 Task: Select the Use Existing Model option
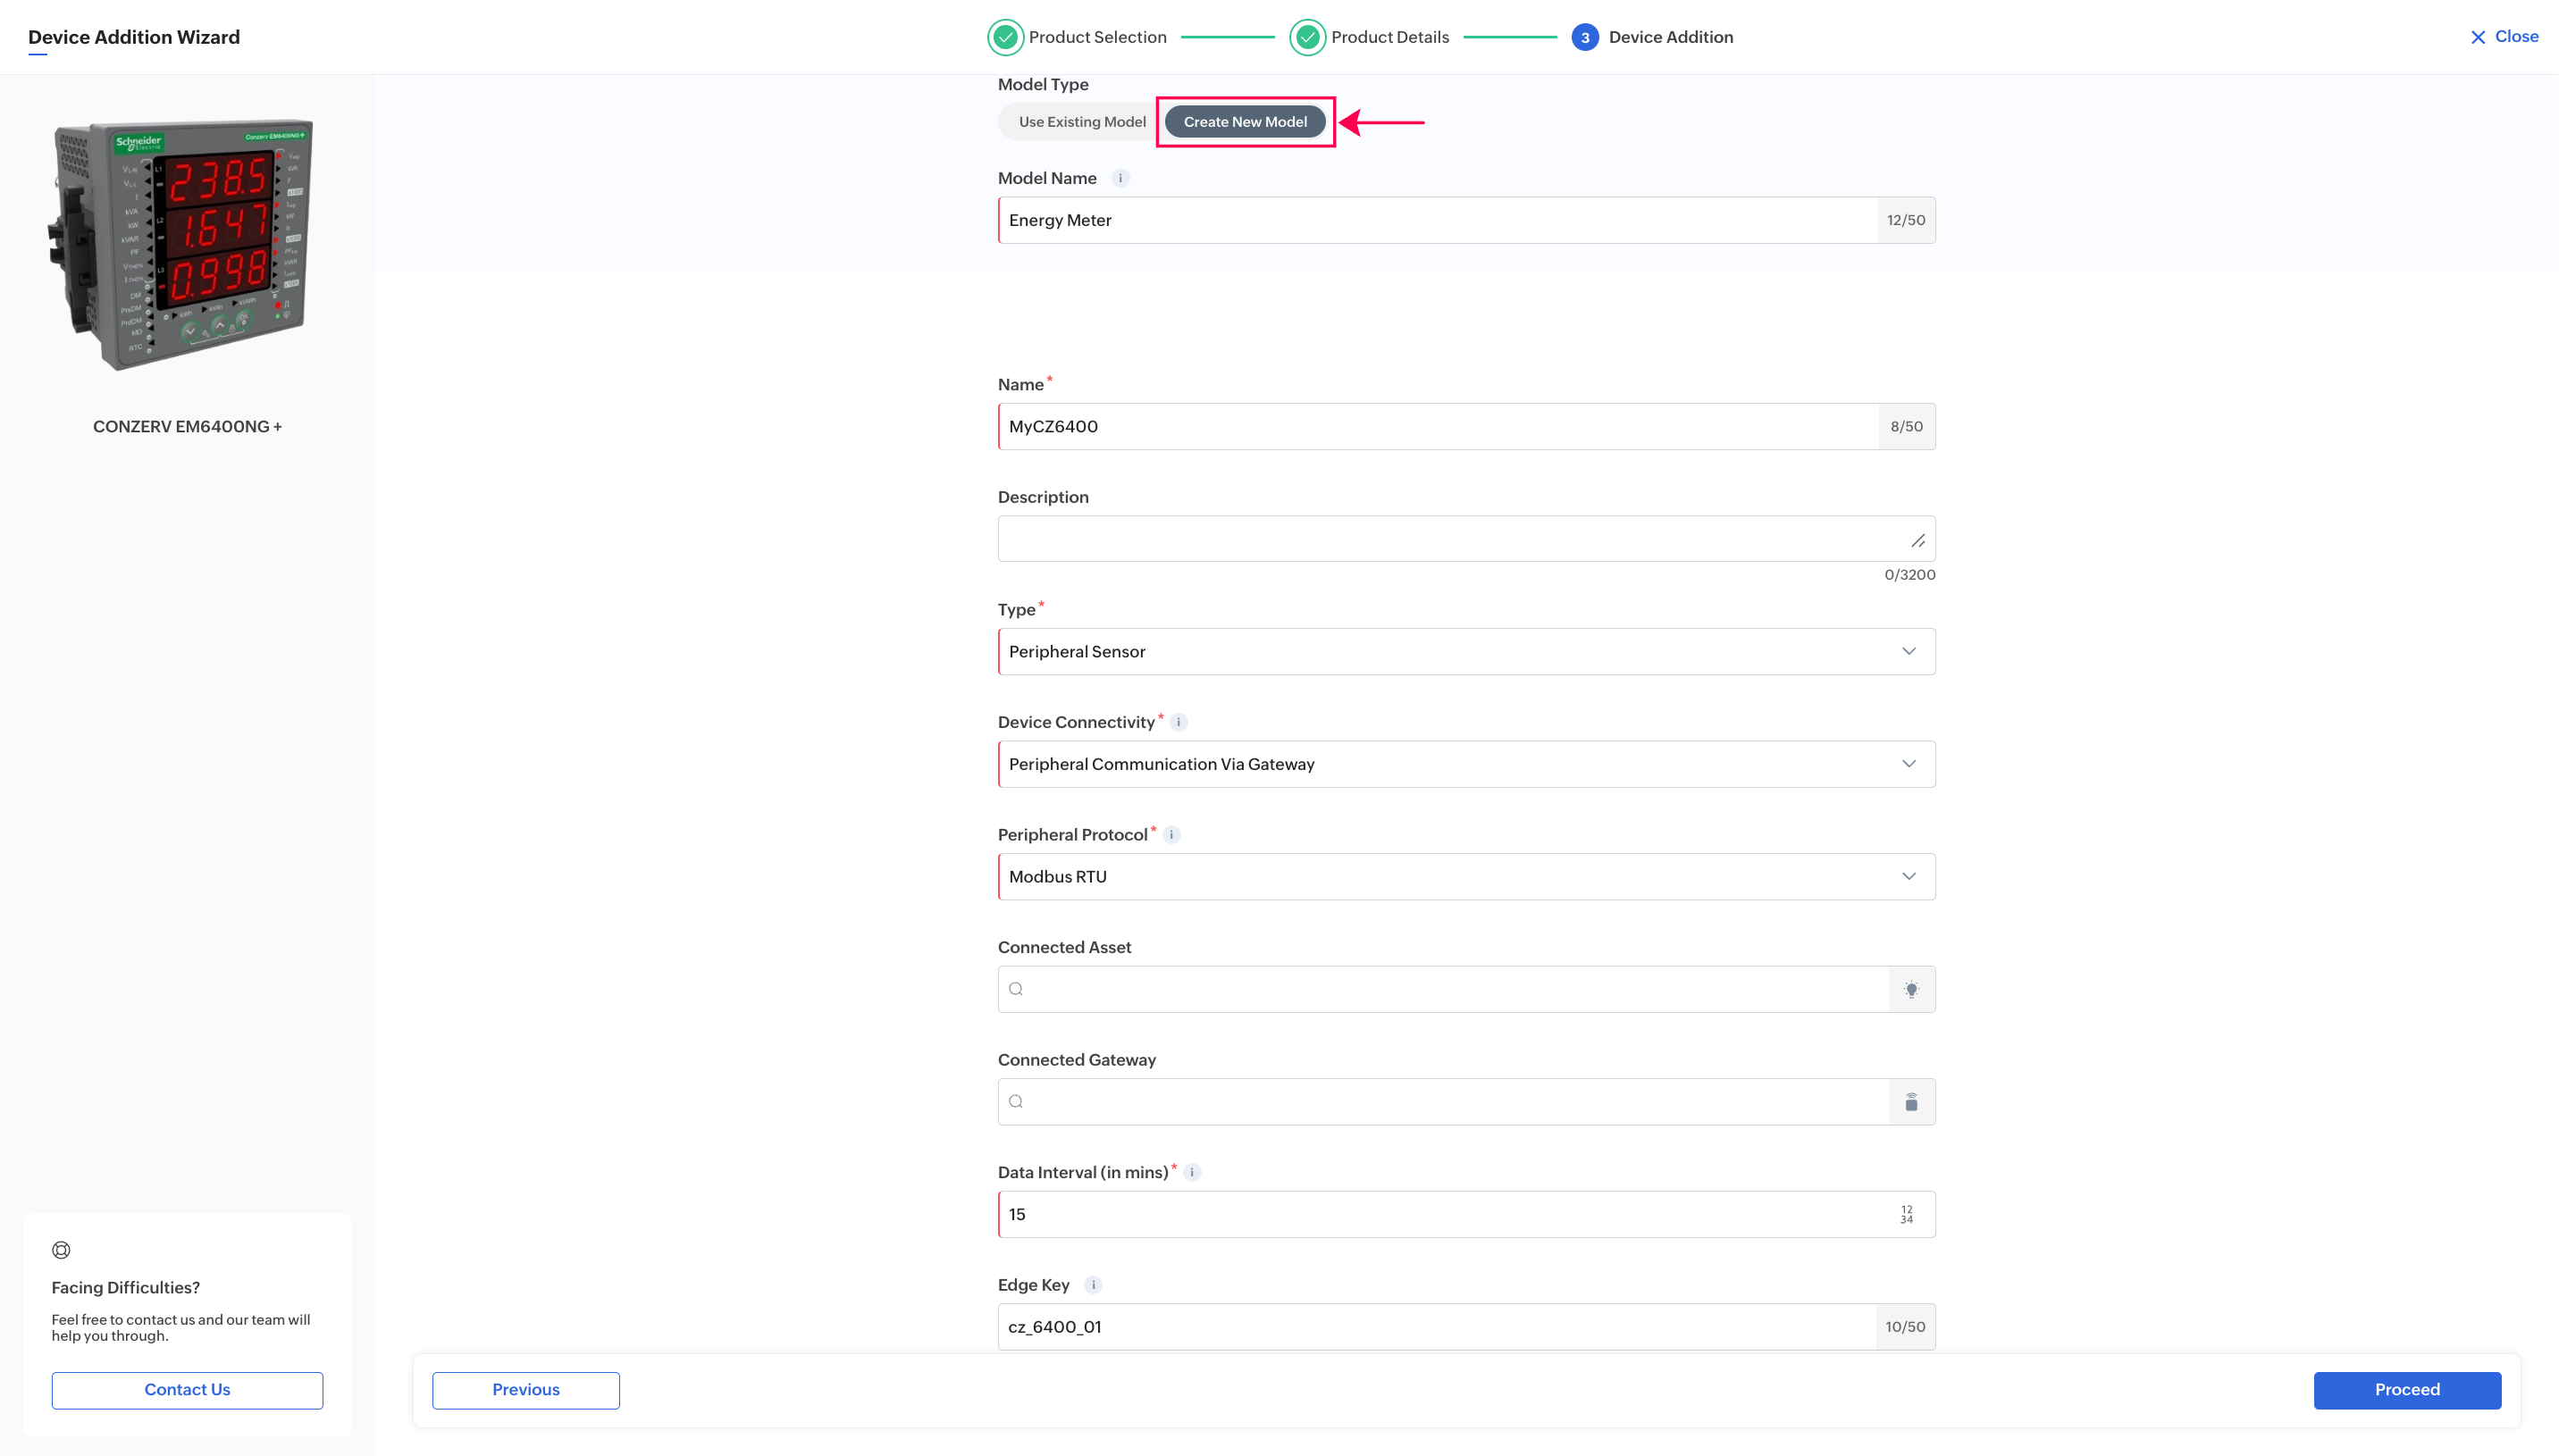pyautogui.click(x=1081, y=122)
